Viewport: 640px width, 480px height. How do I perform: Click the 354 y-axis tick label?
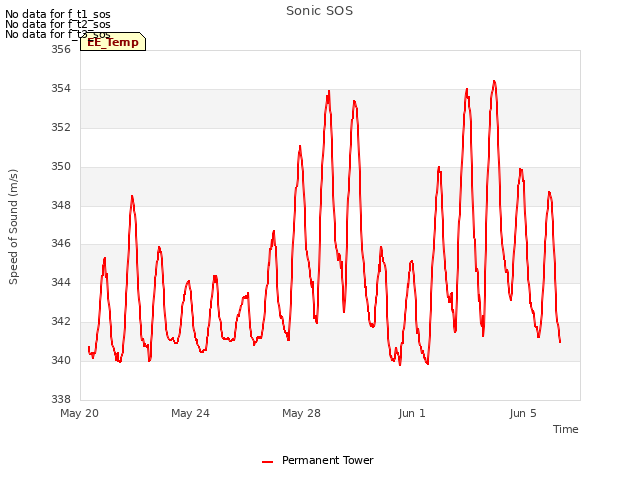click(x=61, y=89)
